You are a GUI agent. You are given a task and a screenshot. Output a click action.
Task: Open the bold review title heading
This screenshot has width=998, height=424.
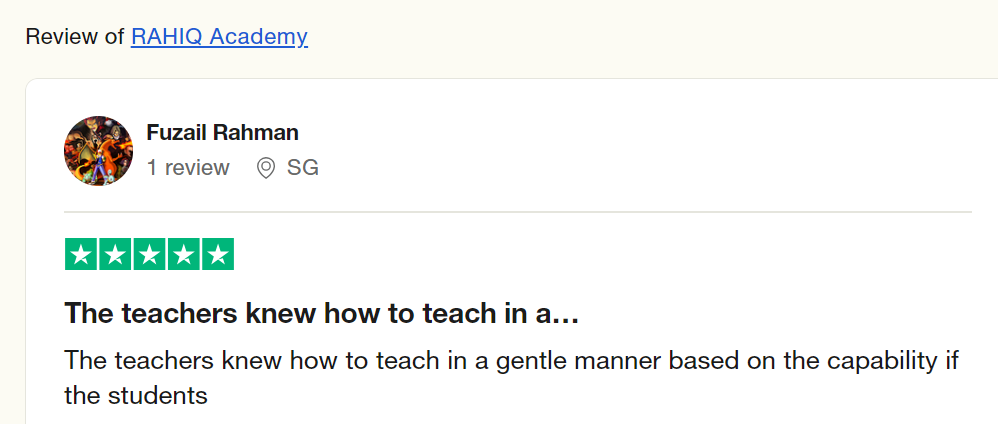click(320, 313)
